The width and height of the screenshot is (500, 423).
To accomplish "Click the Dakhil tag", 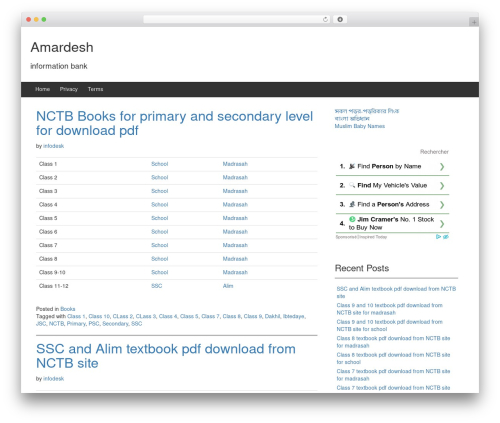I will tap(272, 316).
